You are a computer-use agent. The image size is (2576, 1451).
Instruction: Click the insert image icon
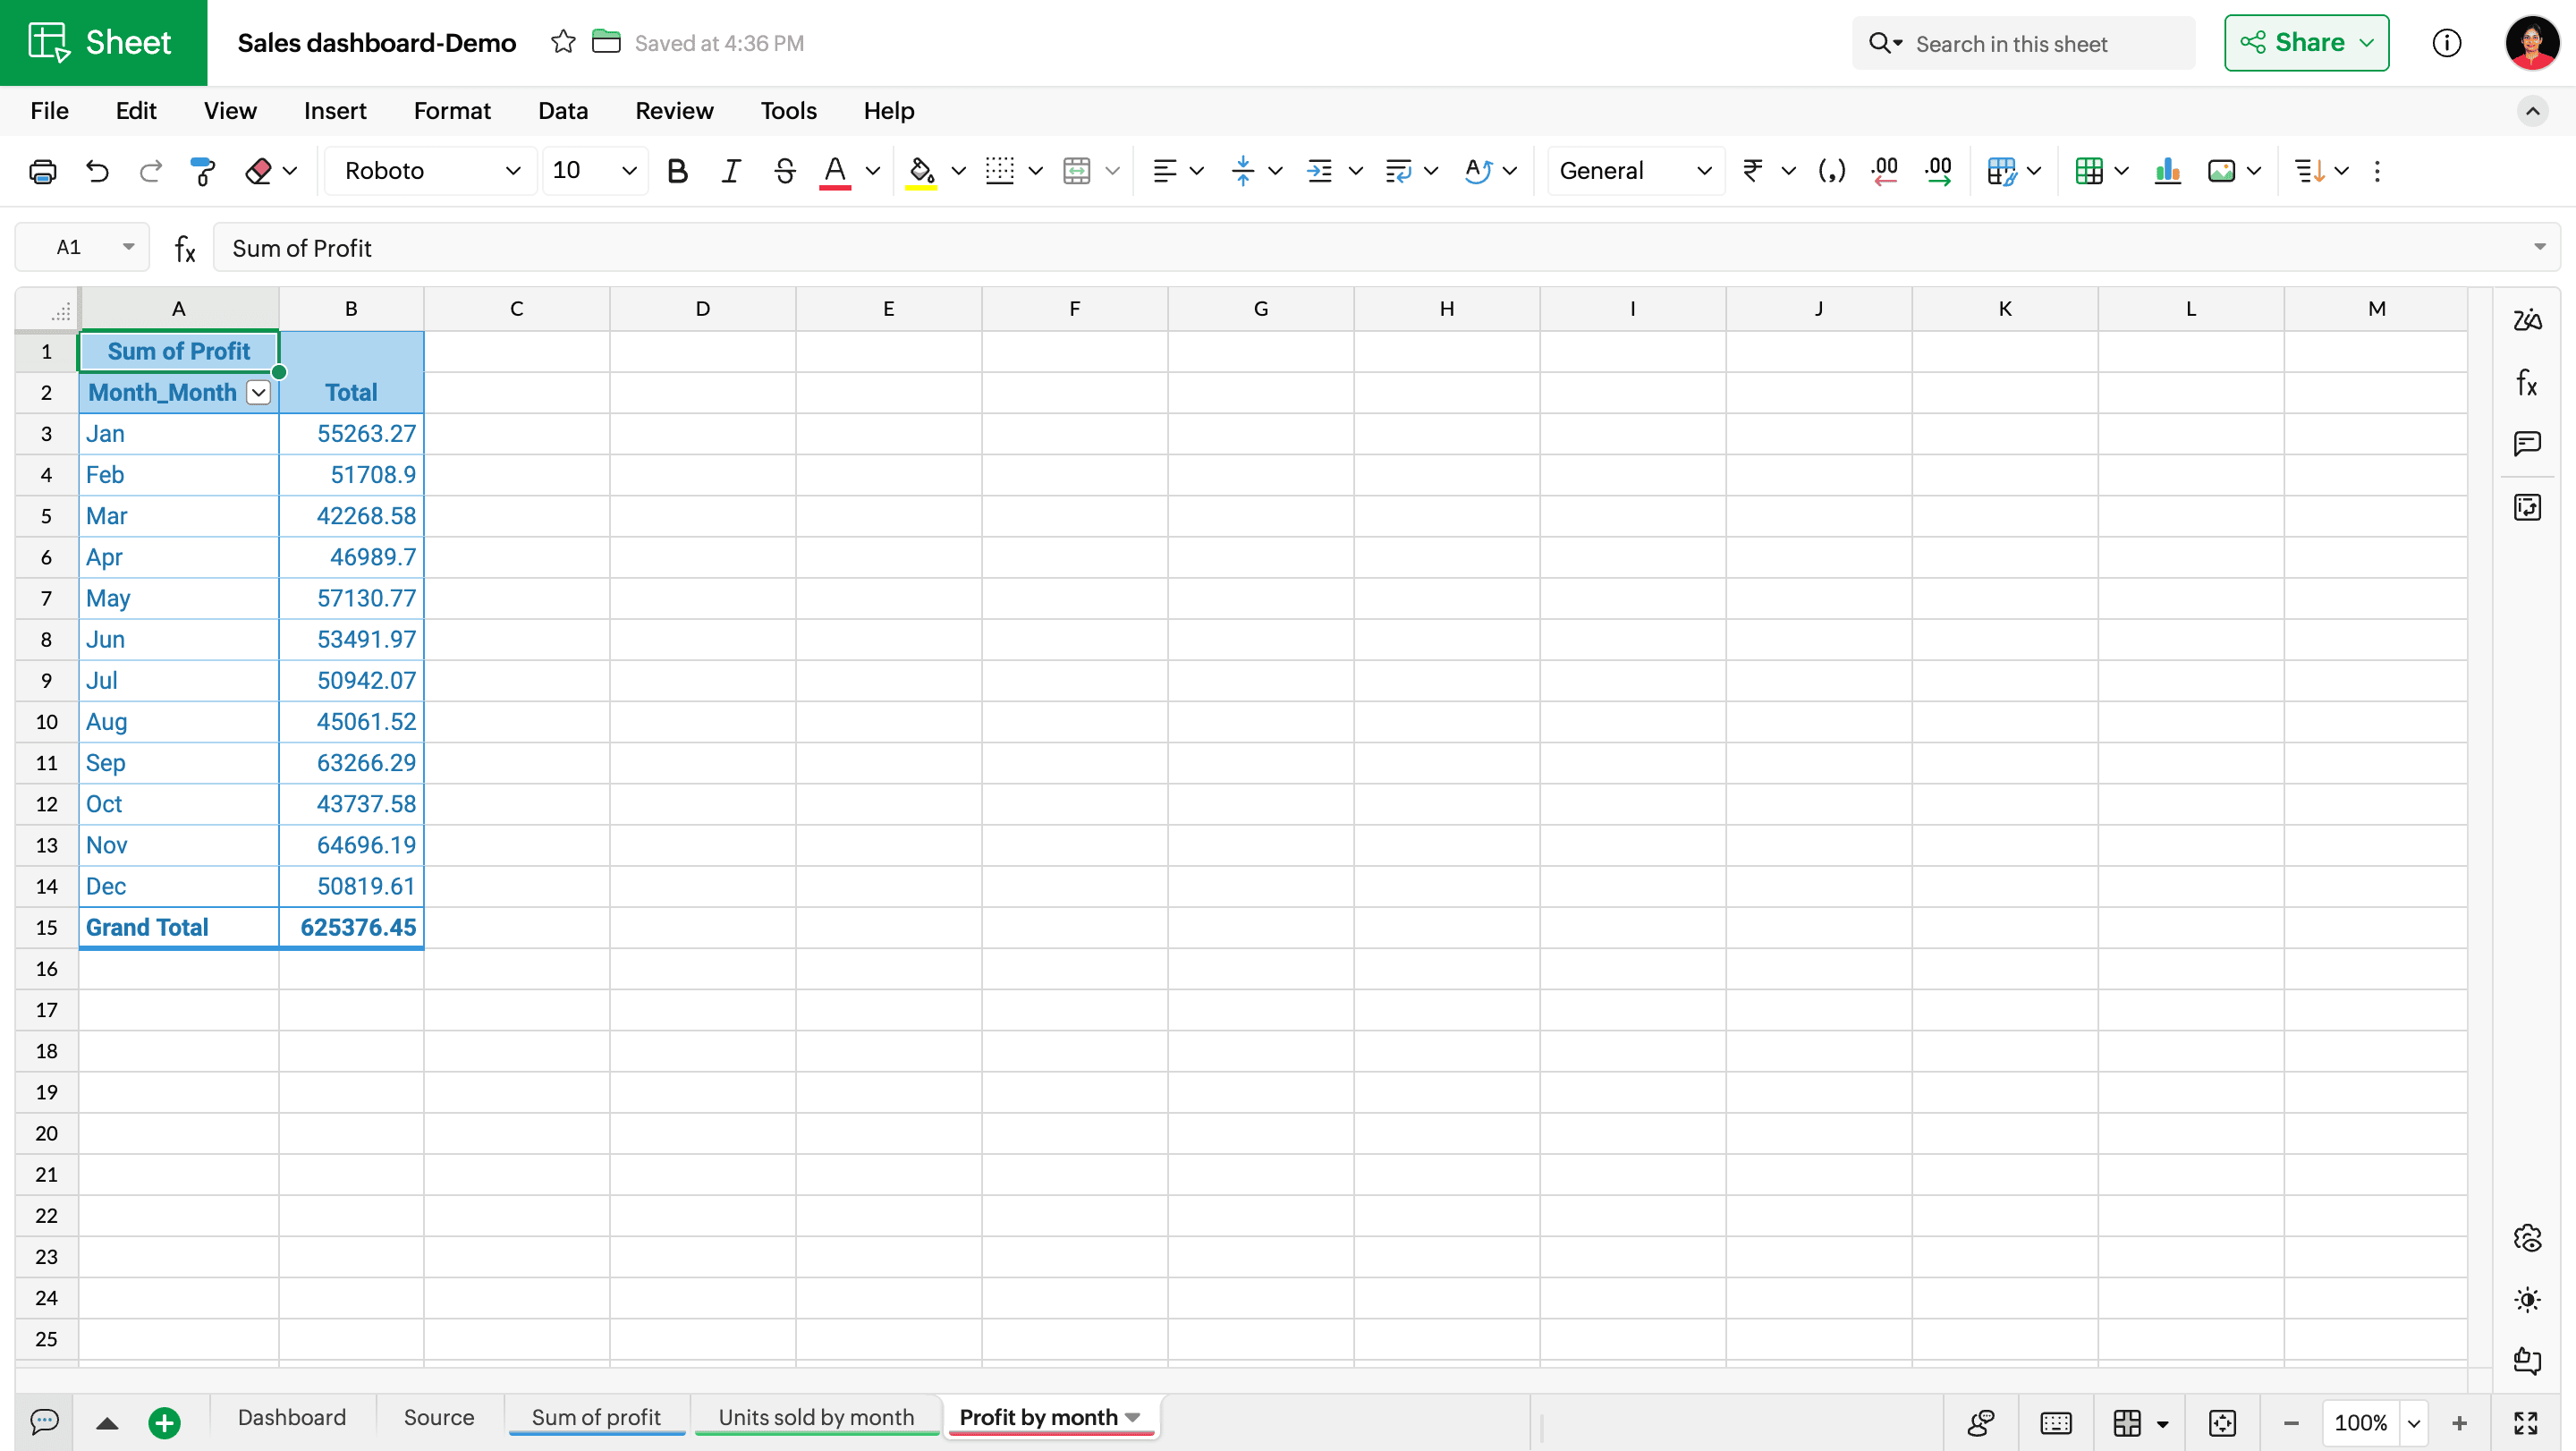tap(2221, 171)
